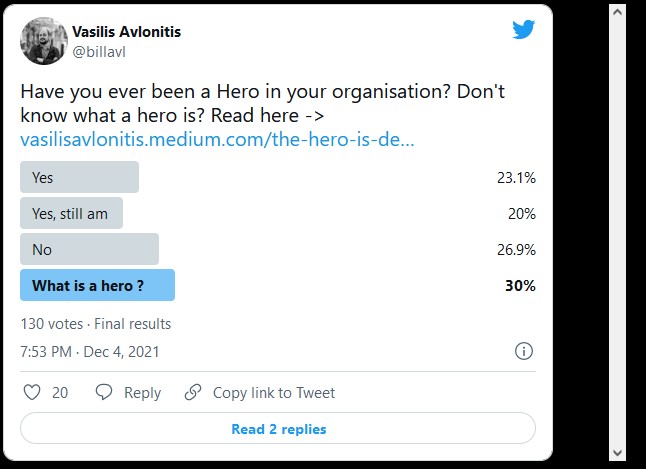Click the Reply text label
This screenshot has height=469, width=646.
coord(143,393)
